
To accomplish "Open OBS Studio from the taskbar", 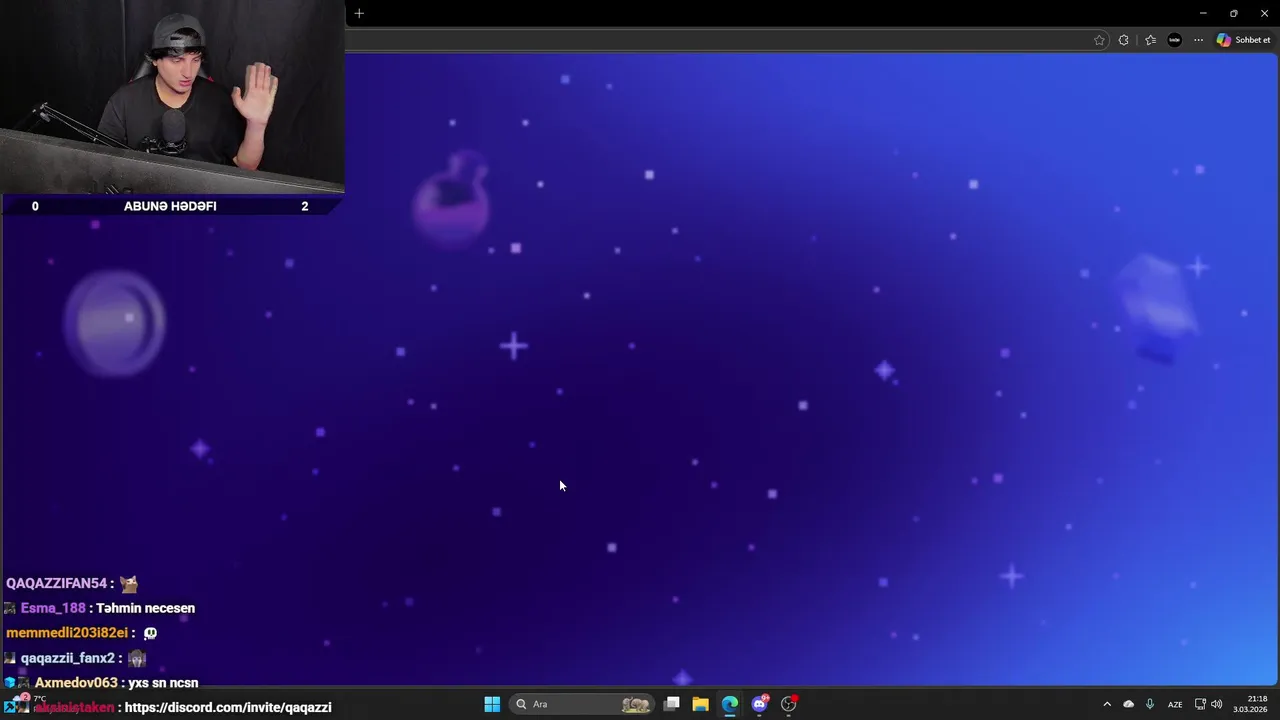I will tap(789, 704).
